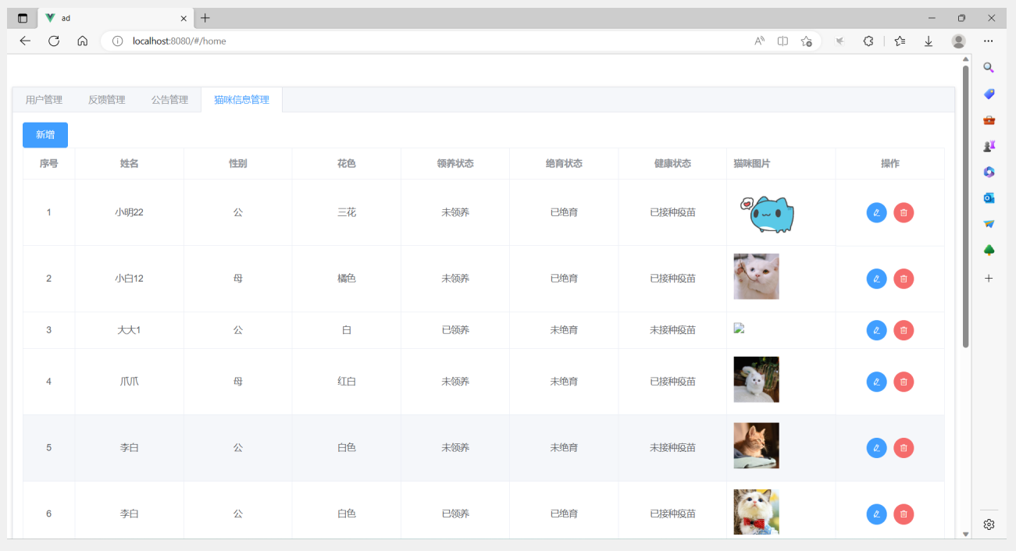
Task: Open sidebar Outlook icon
Action: coord(989,198)
